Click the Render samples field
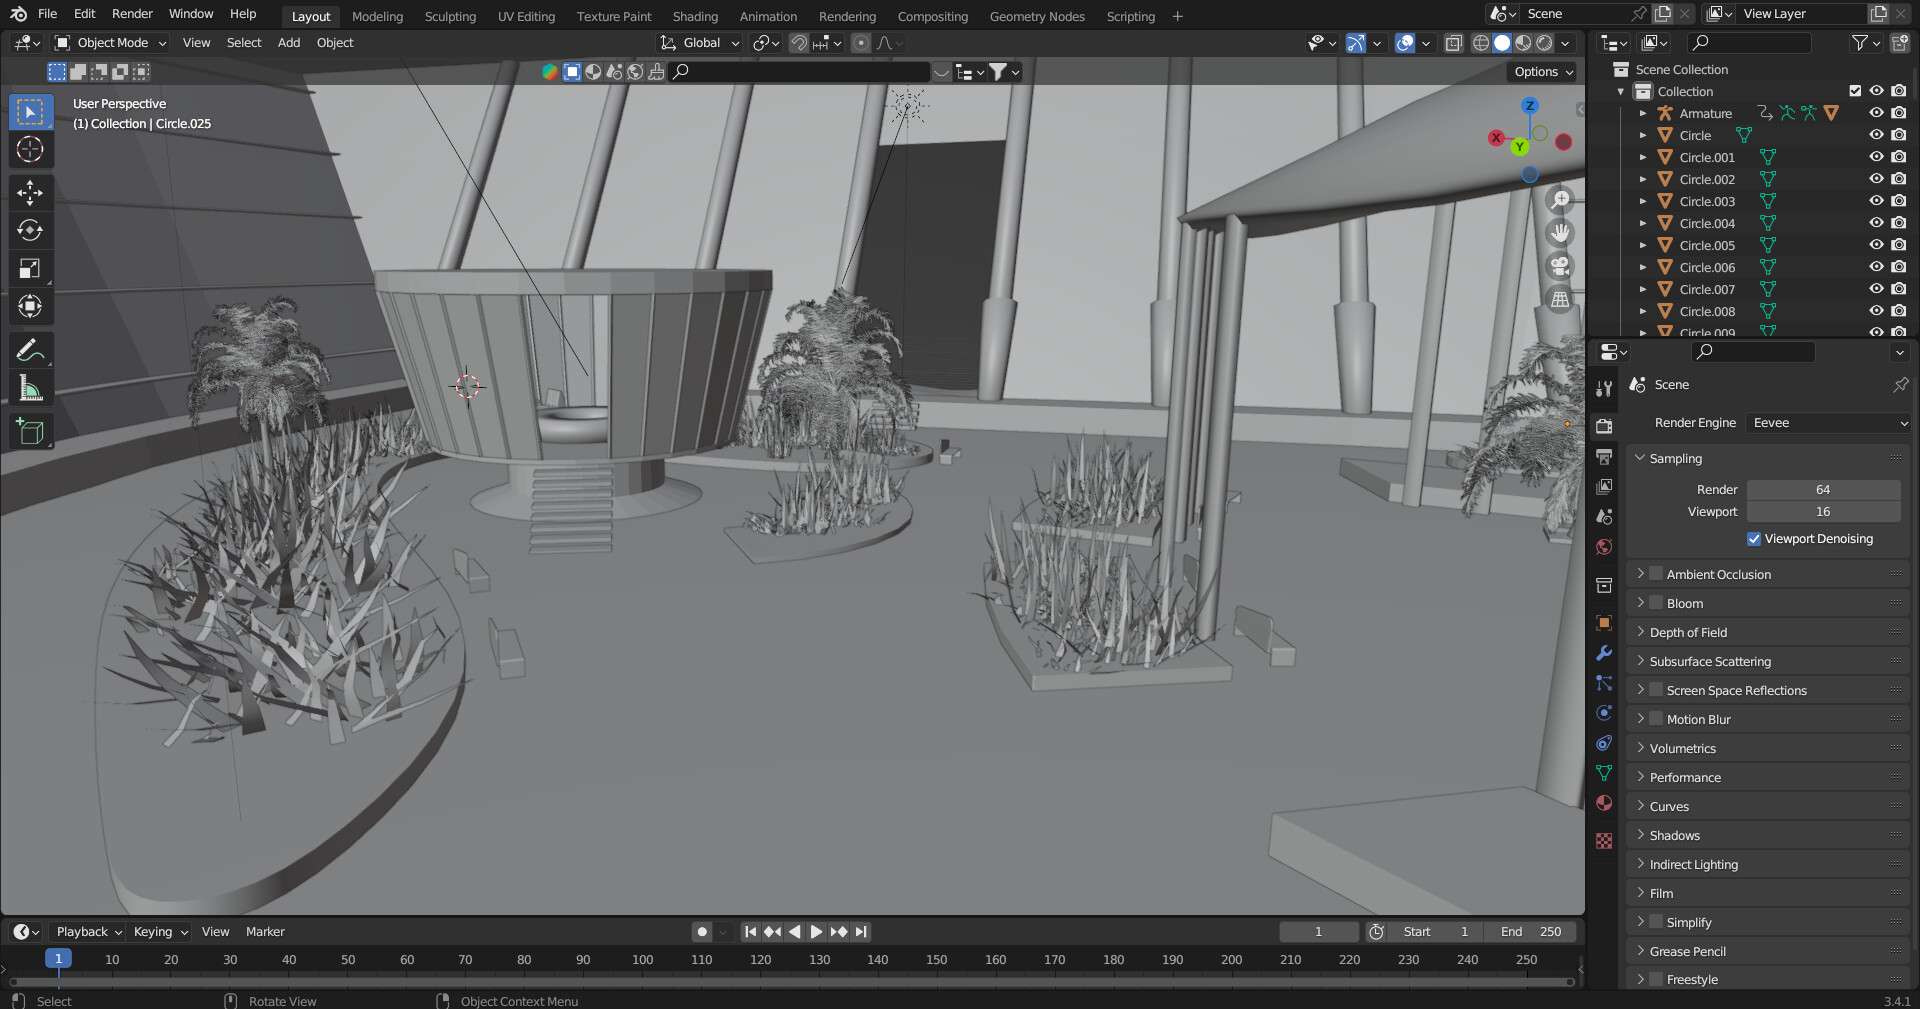This screenshot has width=1920, height=1009. [1822, 490]
